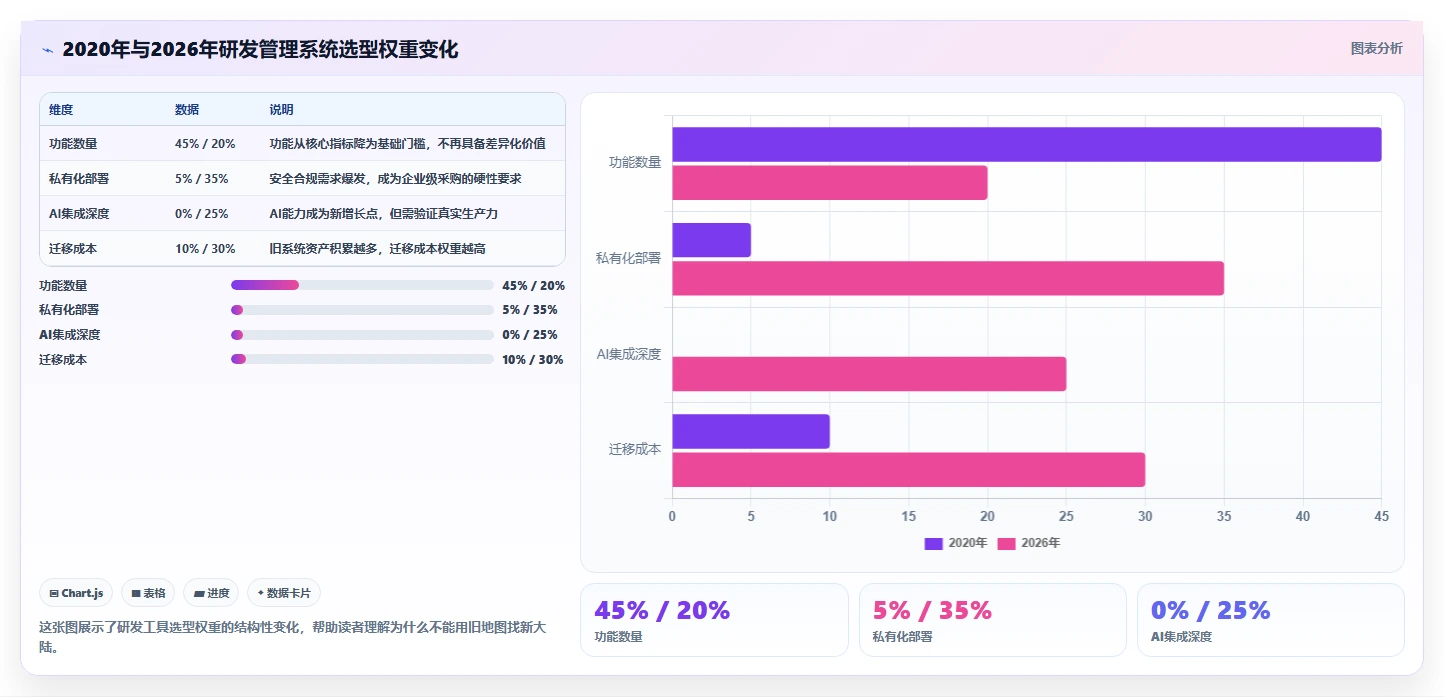
Task: Click the pink 2026 bar for 迁移成本
Action: pos(908,470)
